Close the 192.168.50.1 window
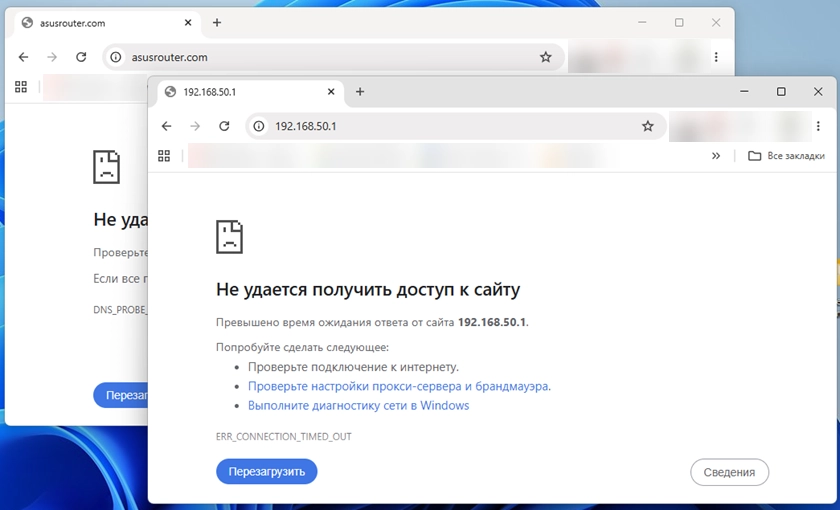840x510 pixels. [x=818, y=92]
